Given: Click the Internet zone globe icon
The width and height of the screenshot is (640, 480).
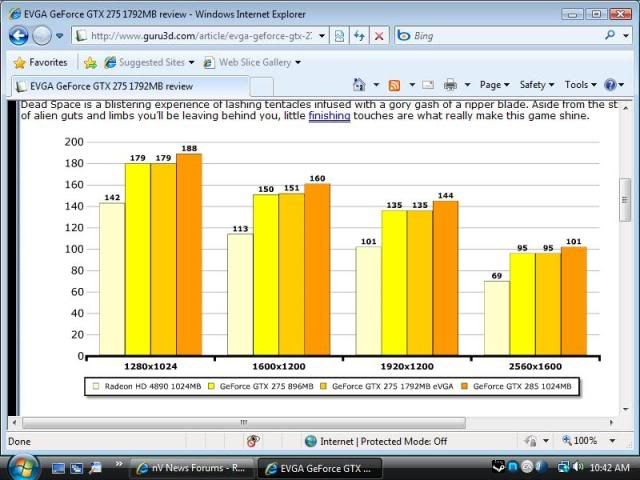Looking at the screenshot, I should (x=311, y=441).
